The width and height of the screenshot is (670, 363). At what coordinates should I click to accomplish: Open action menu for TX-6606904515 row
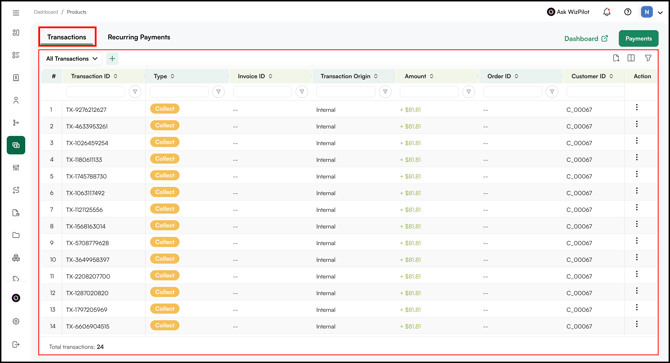pyautogui.click(x=637, y=324)
